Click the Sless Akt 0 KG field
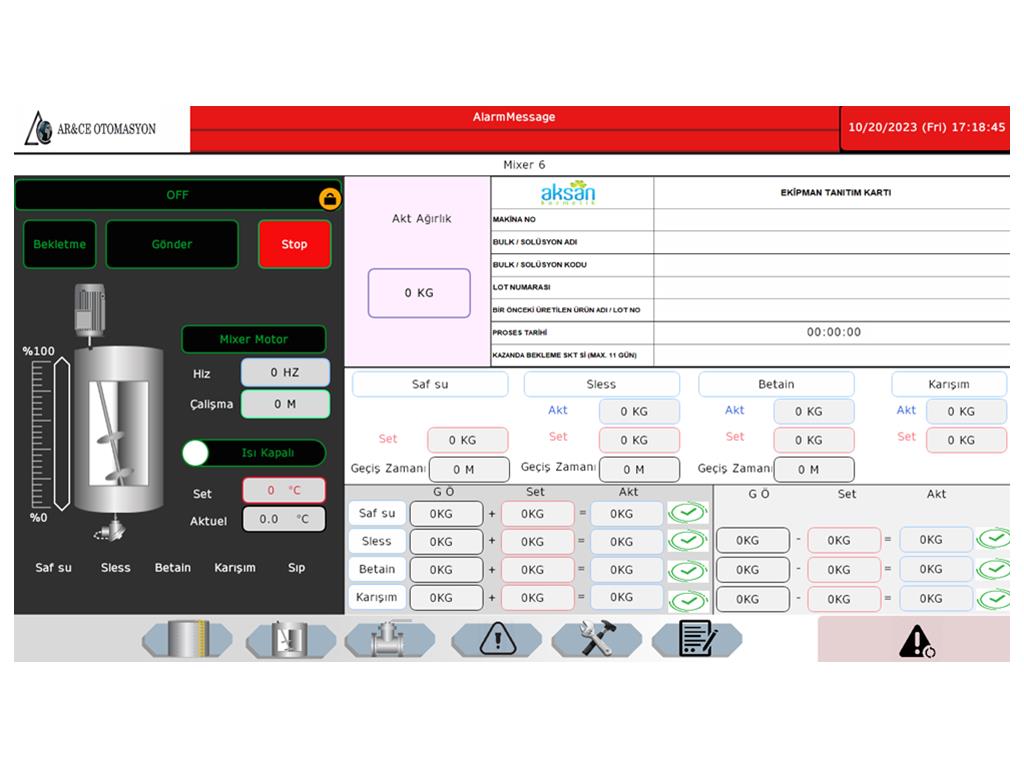Viewport: 1024px width, 768px height. (639, 411)
